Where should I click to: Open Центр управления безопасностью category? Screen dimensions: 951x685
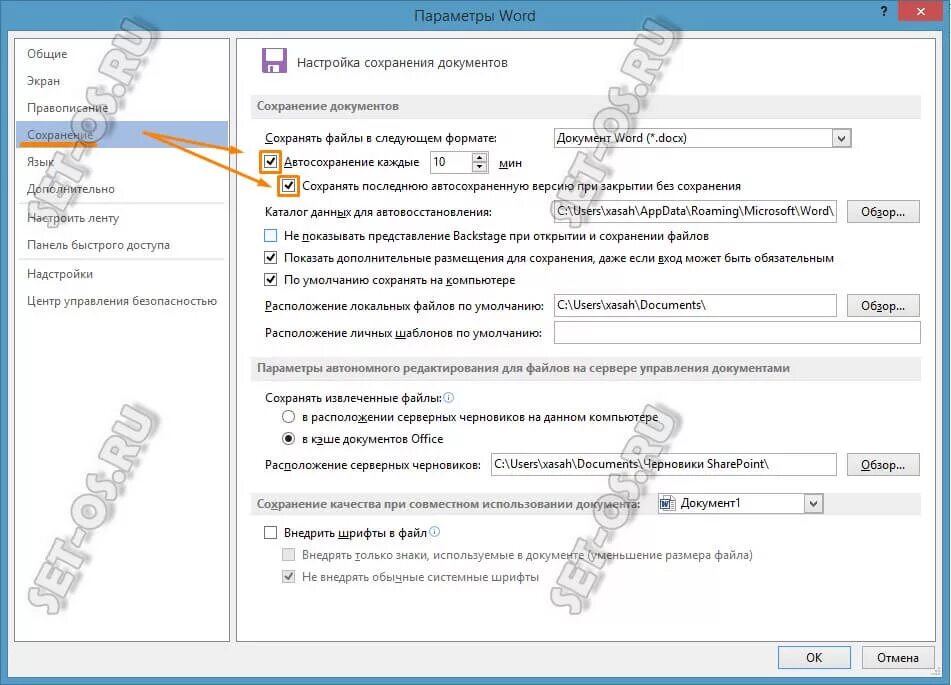coord(121,300)
